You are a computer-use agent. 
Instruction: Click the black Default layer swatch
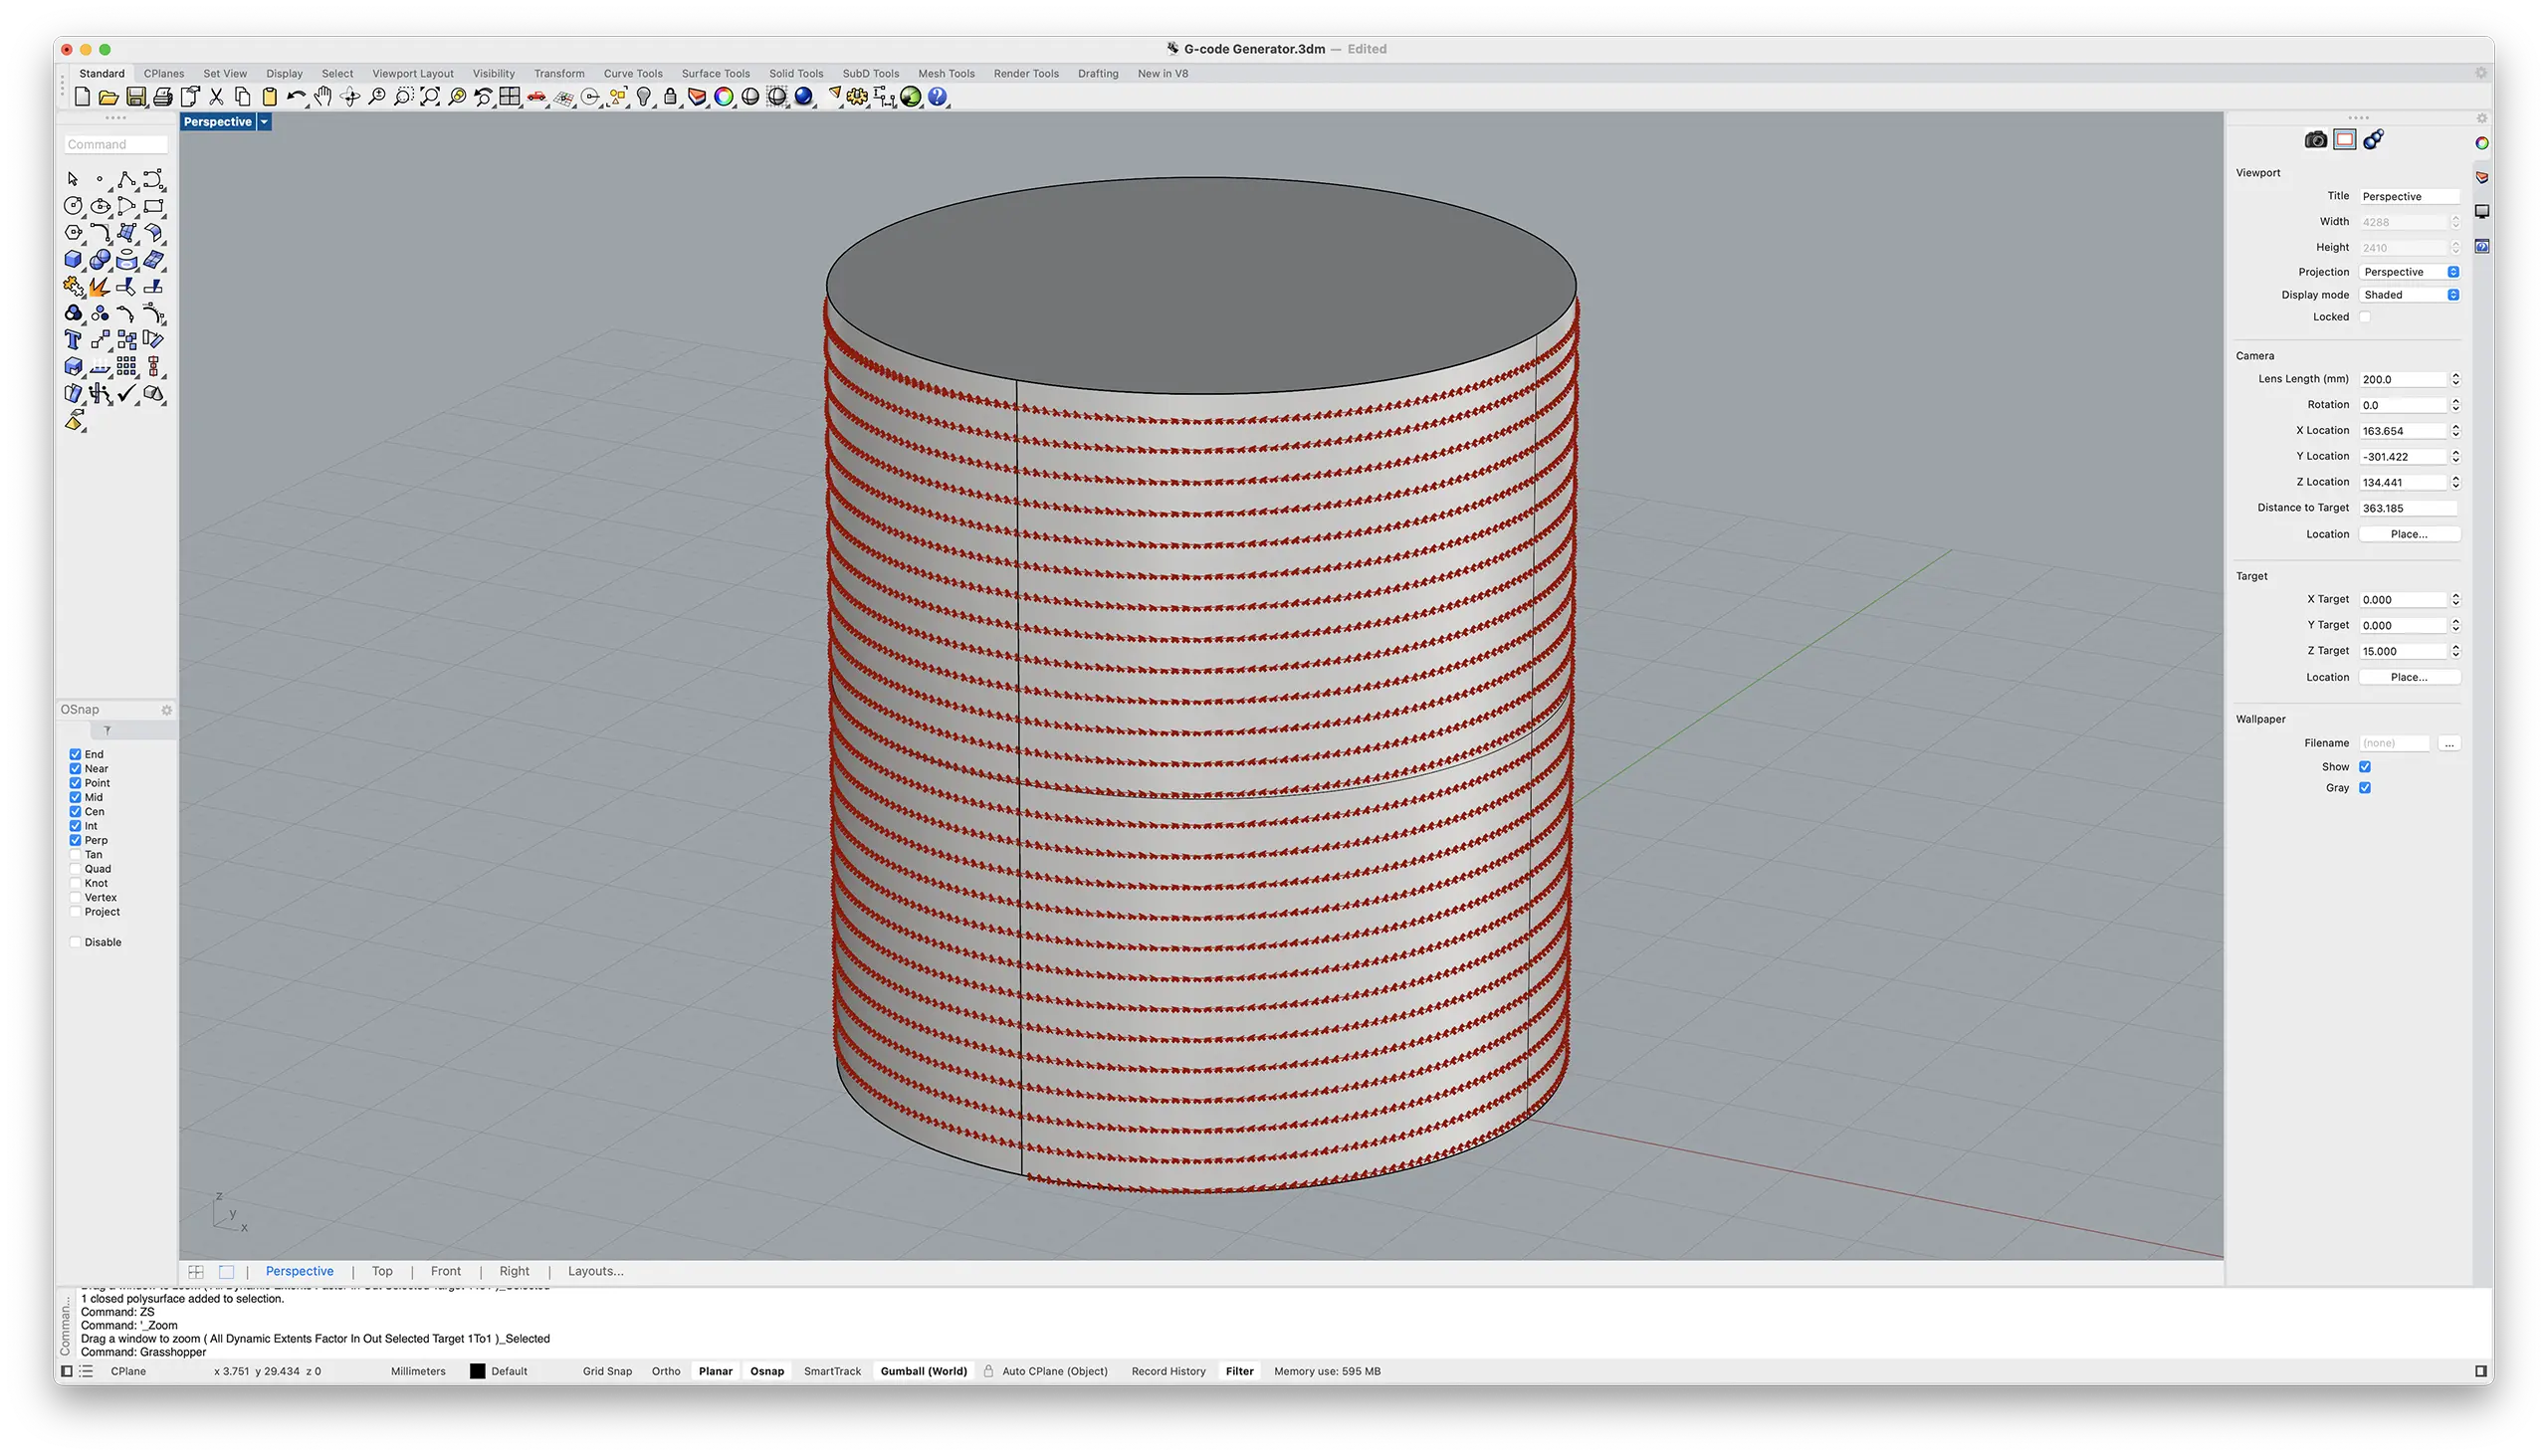click(478, 1371)
